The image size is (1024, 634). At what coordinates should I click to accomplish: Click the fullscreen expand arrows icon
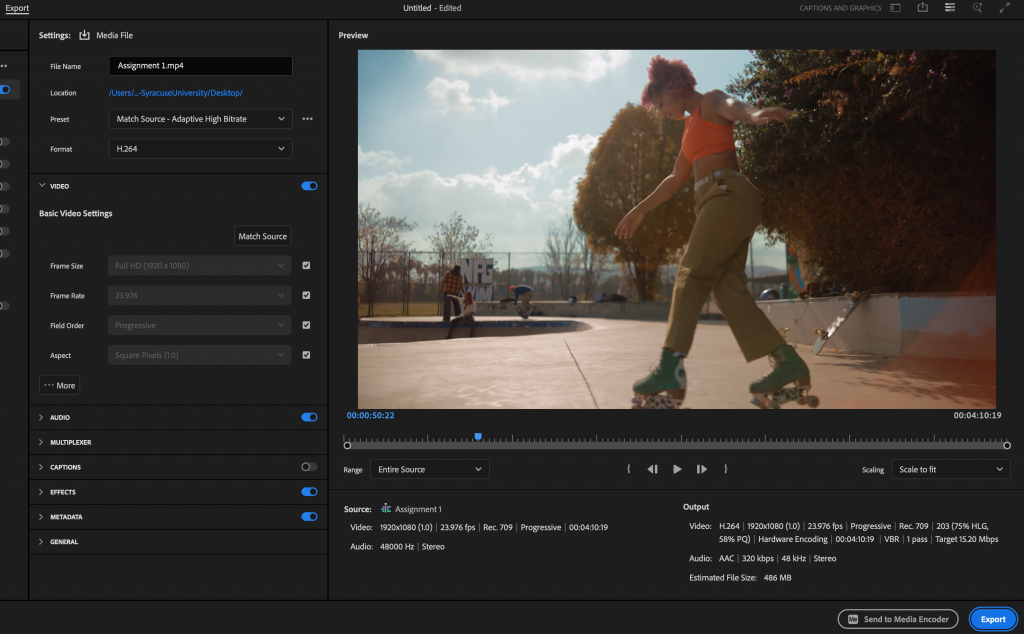coord(1005,8)
